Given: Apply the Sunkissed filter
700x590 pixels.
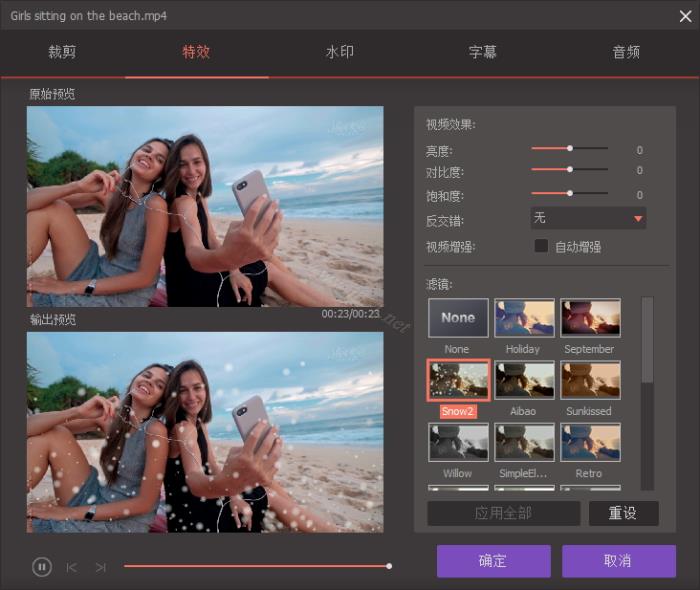Looking at the screenshot, I should point(590,380).
